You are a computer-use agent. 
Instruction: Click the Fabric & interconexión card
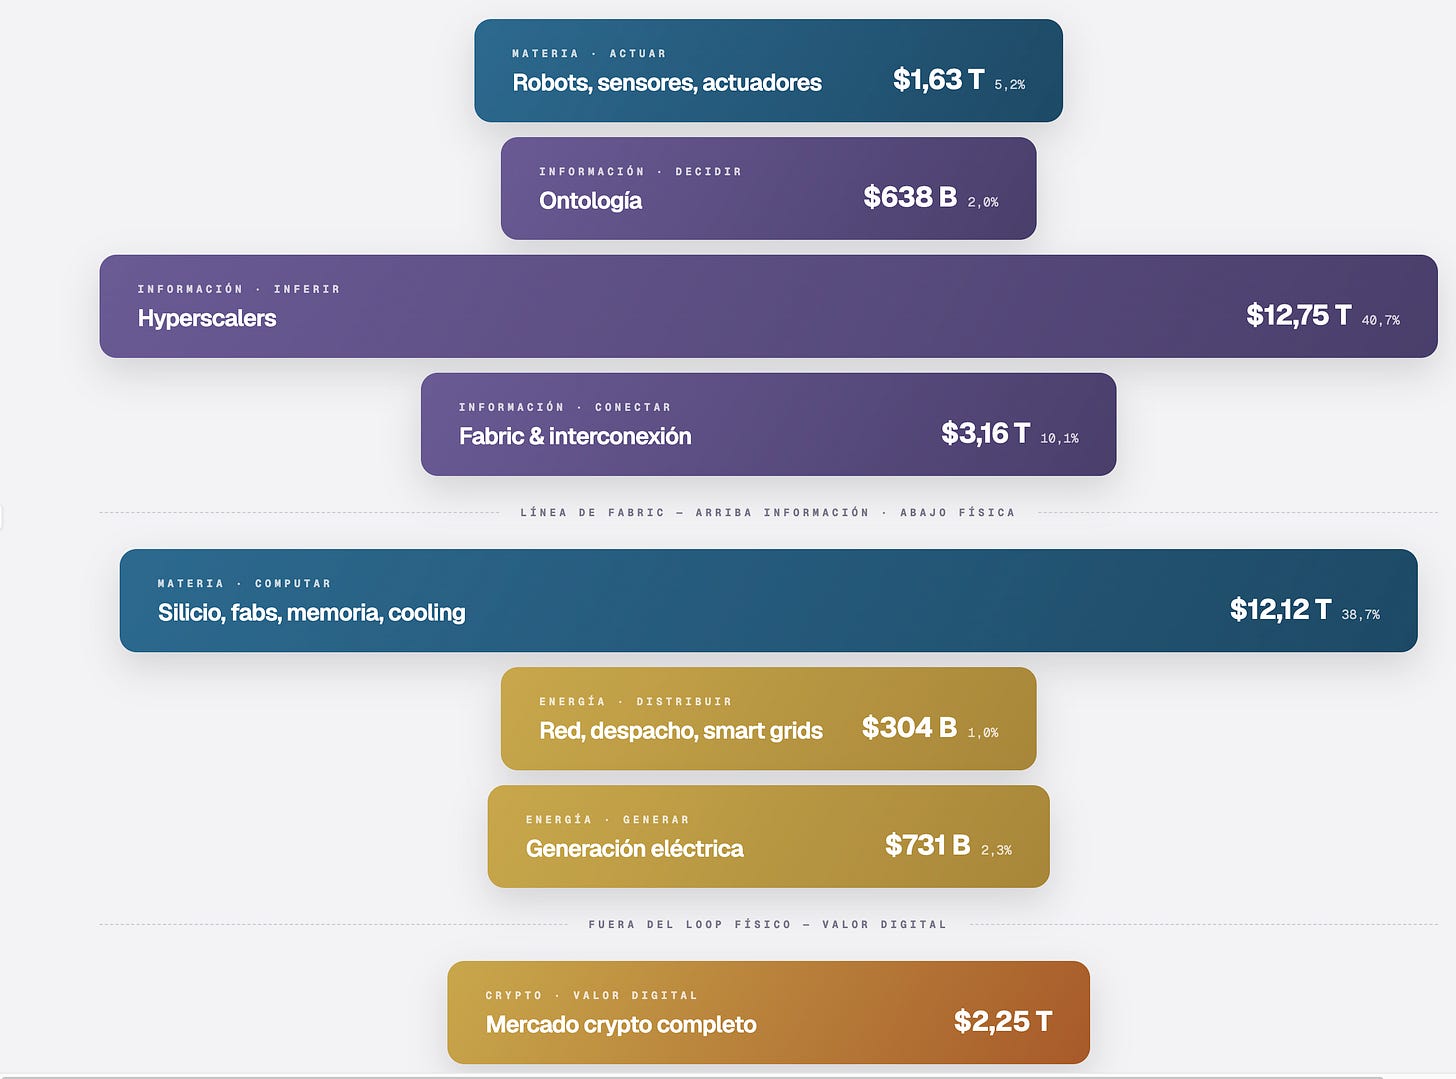768,424
